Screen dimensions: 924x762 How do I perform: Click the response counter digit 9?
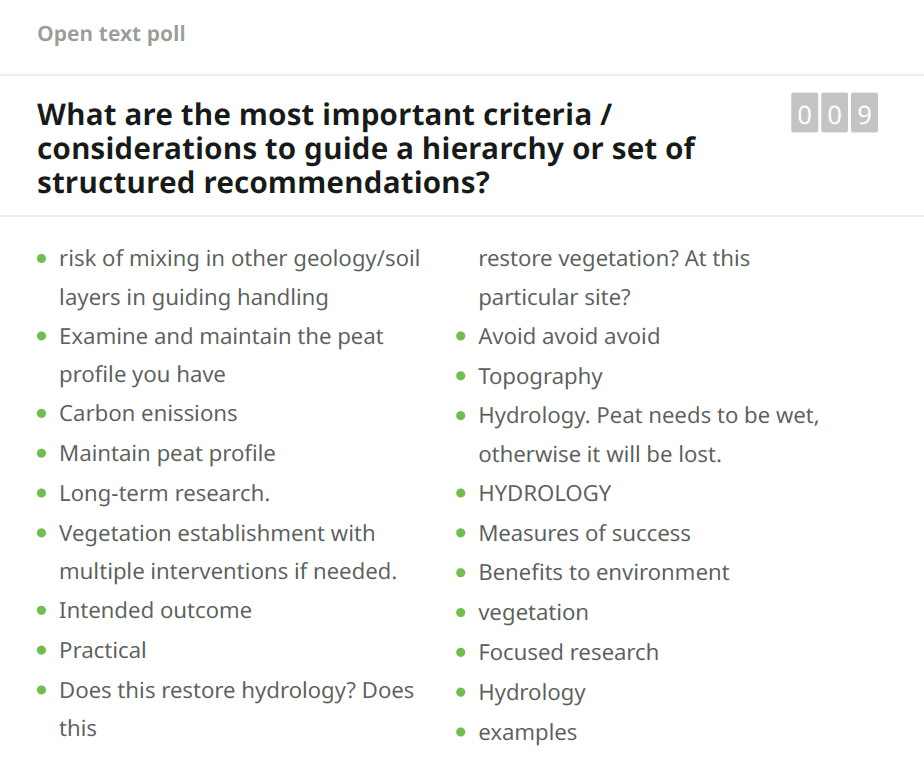[x=864, y=114]
